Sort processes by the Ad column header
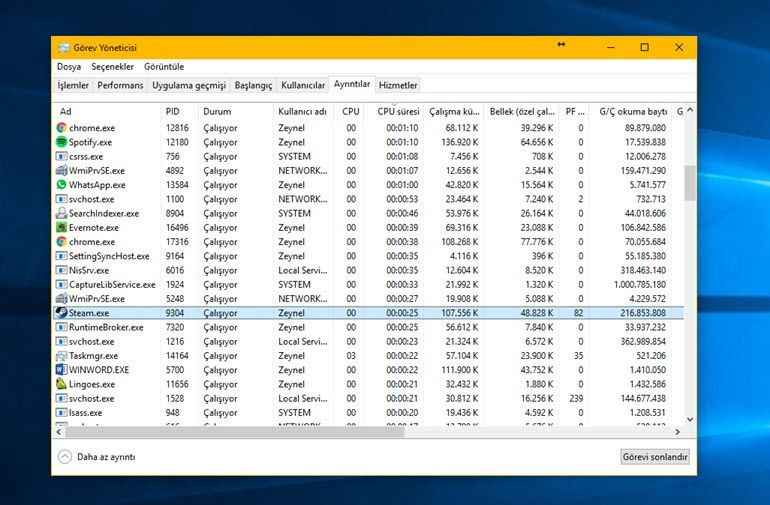The image size is (770, 505). (66, 111)
